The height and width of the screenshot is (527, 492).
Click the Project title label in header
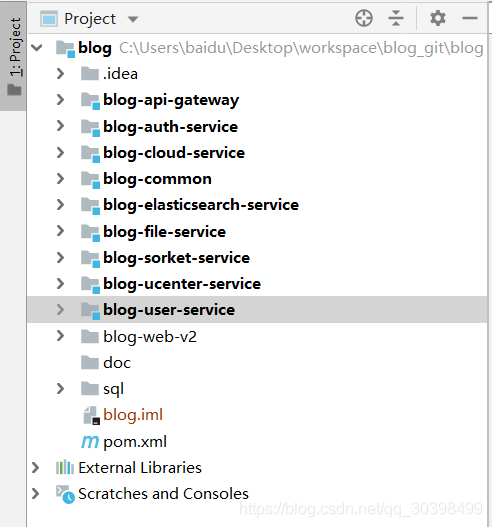(x=90, y=19)
